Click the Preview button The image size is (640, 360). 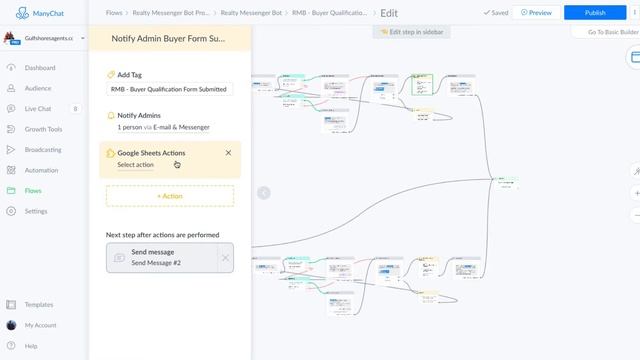(536, 13)
